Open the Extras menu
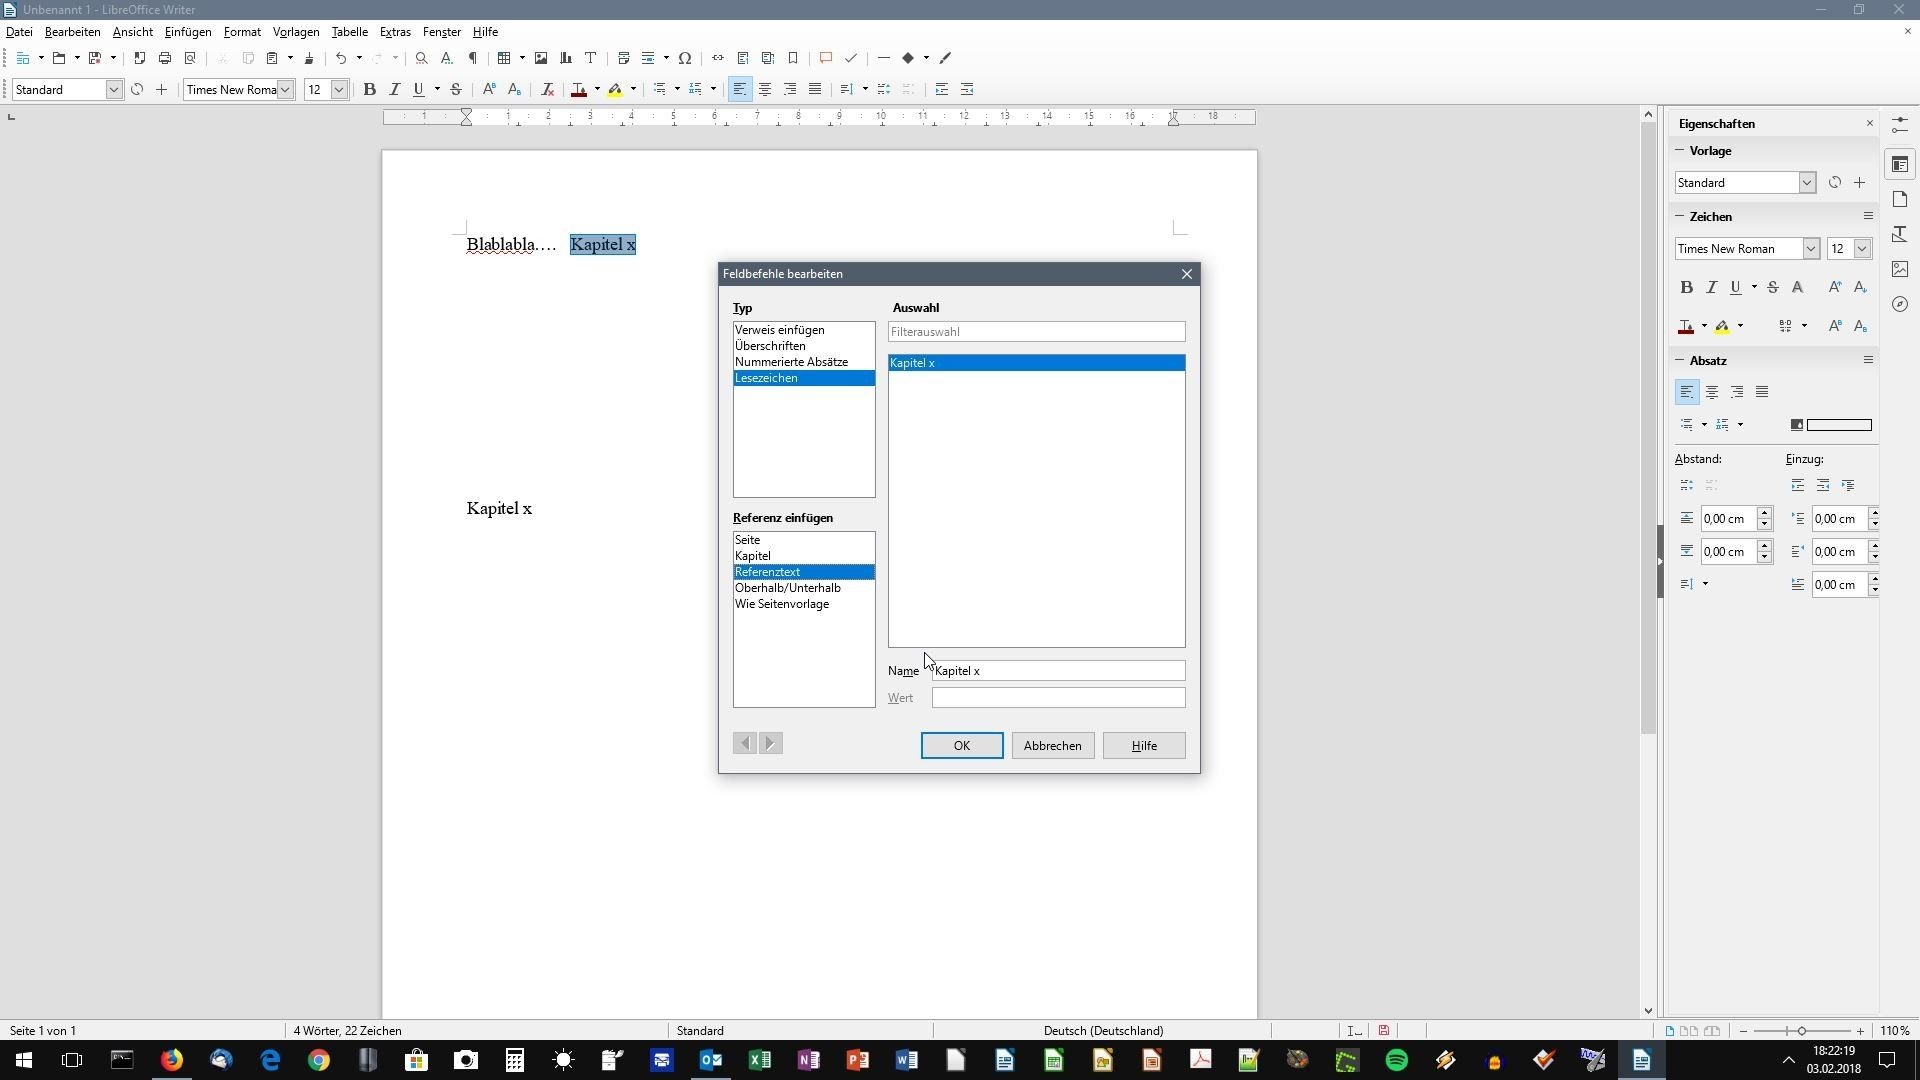This screenshot has width=1920, height=1080. [x=395, y=32]
